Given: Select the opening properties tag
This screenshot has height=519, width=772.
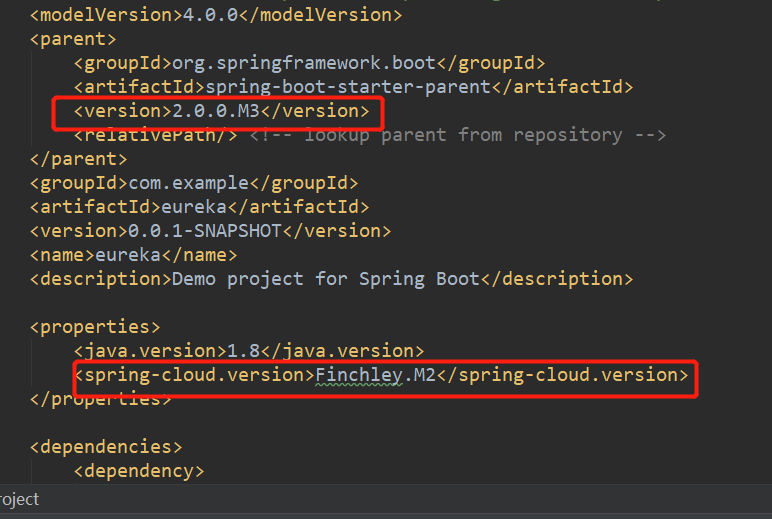Looking at the screenshot, I should (x=95, y=327).
